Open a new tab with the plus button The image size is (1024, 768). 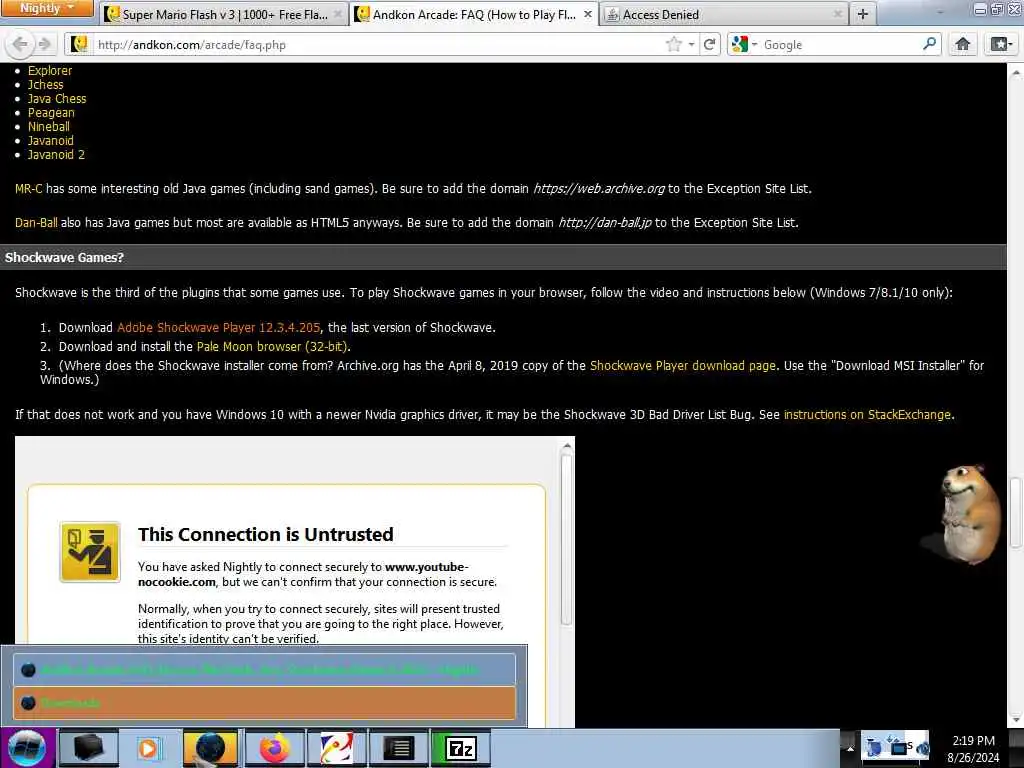pos(862,14)
